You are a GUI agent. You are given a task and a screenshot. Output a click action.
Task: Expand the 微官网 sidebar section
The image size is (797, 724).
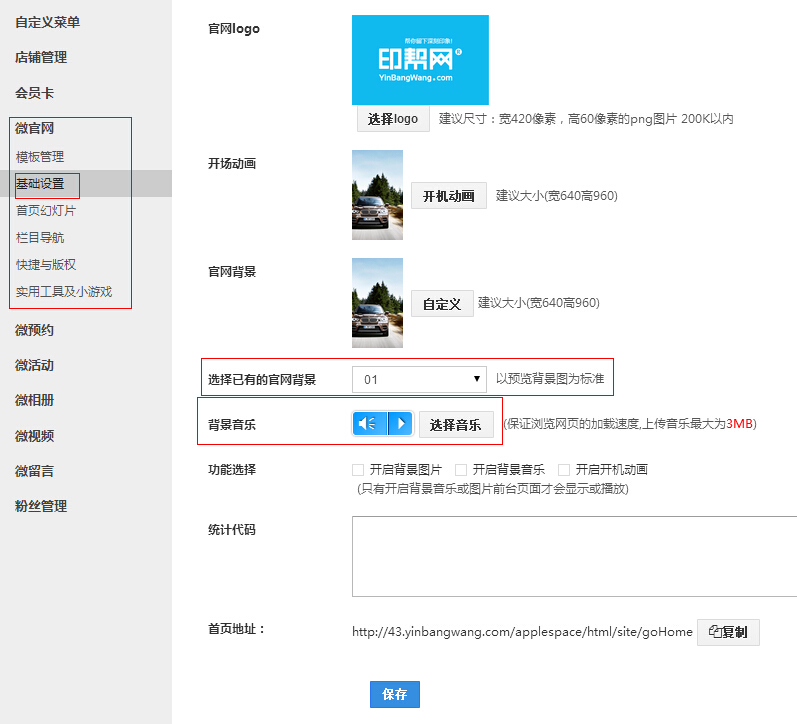[34, 128]
